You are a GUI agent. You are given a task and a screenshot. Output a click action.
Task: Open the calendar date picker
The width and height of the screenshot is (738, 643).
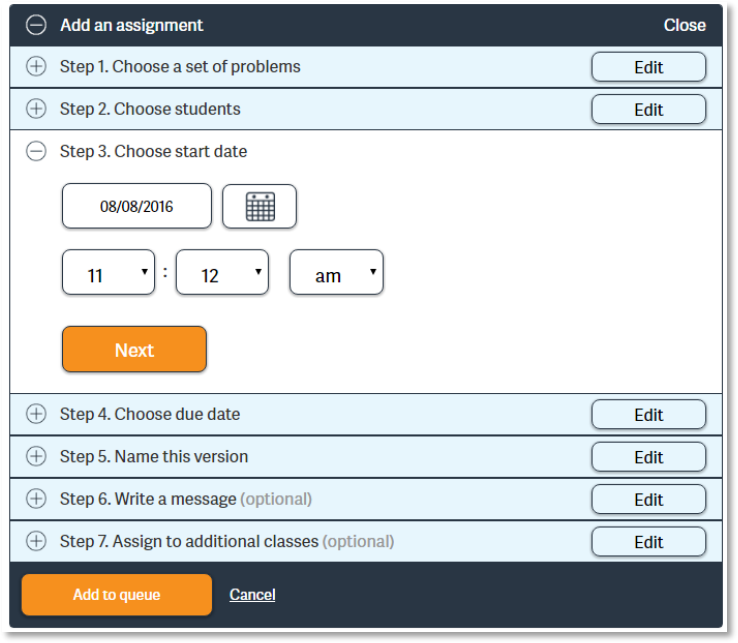[259, 207]
